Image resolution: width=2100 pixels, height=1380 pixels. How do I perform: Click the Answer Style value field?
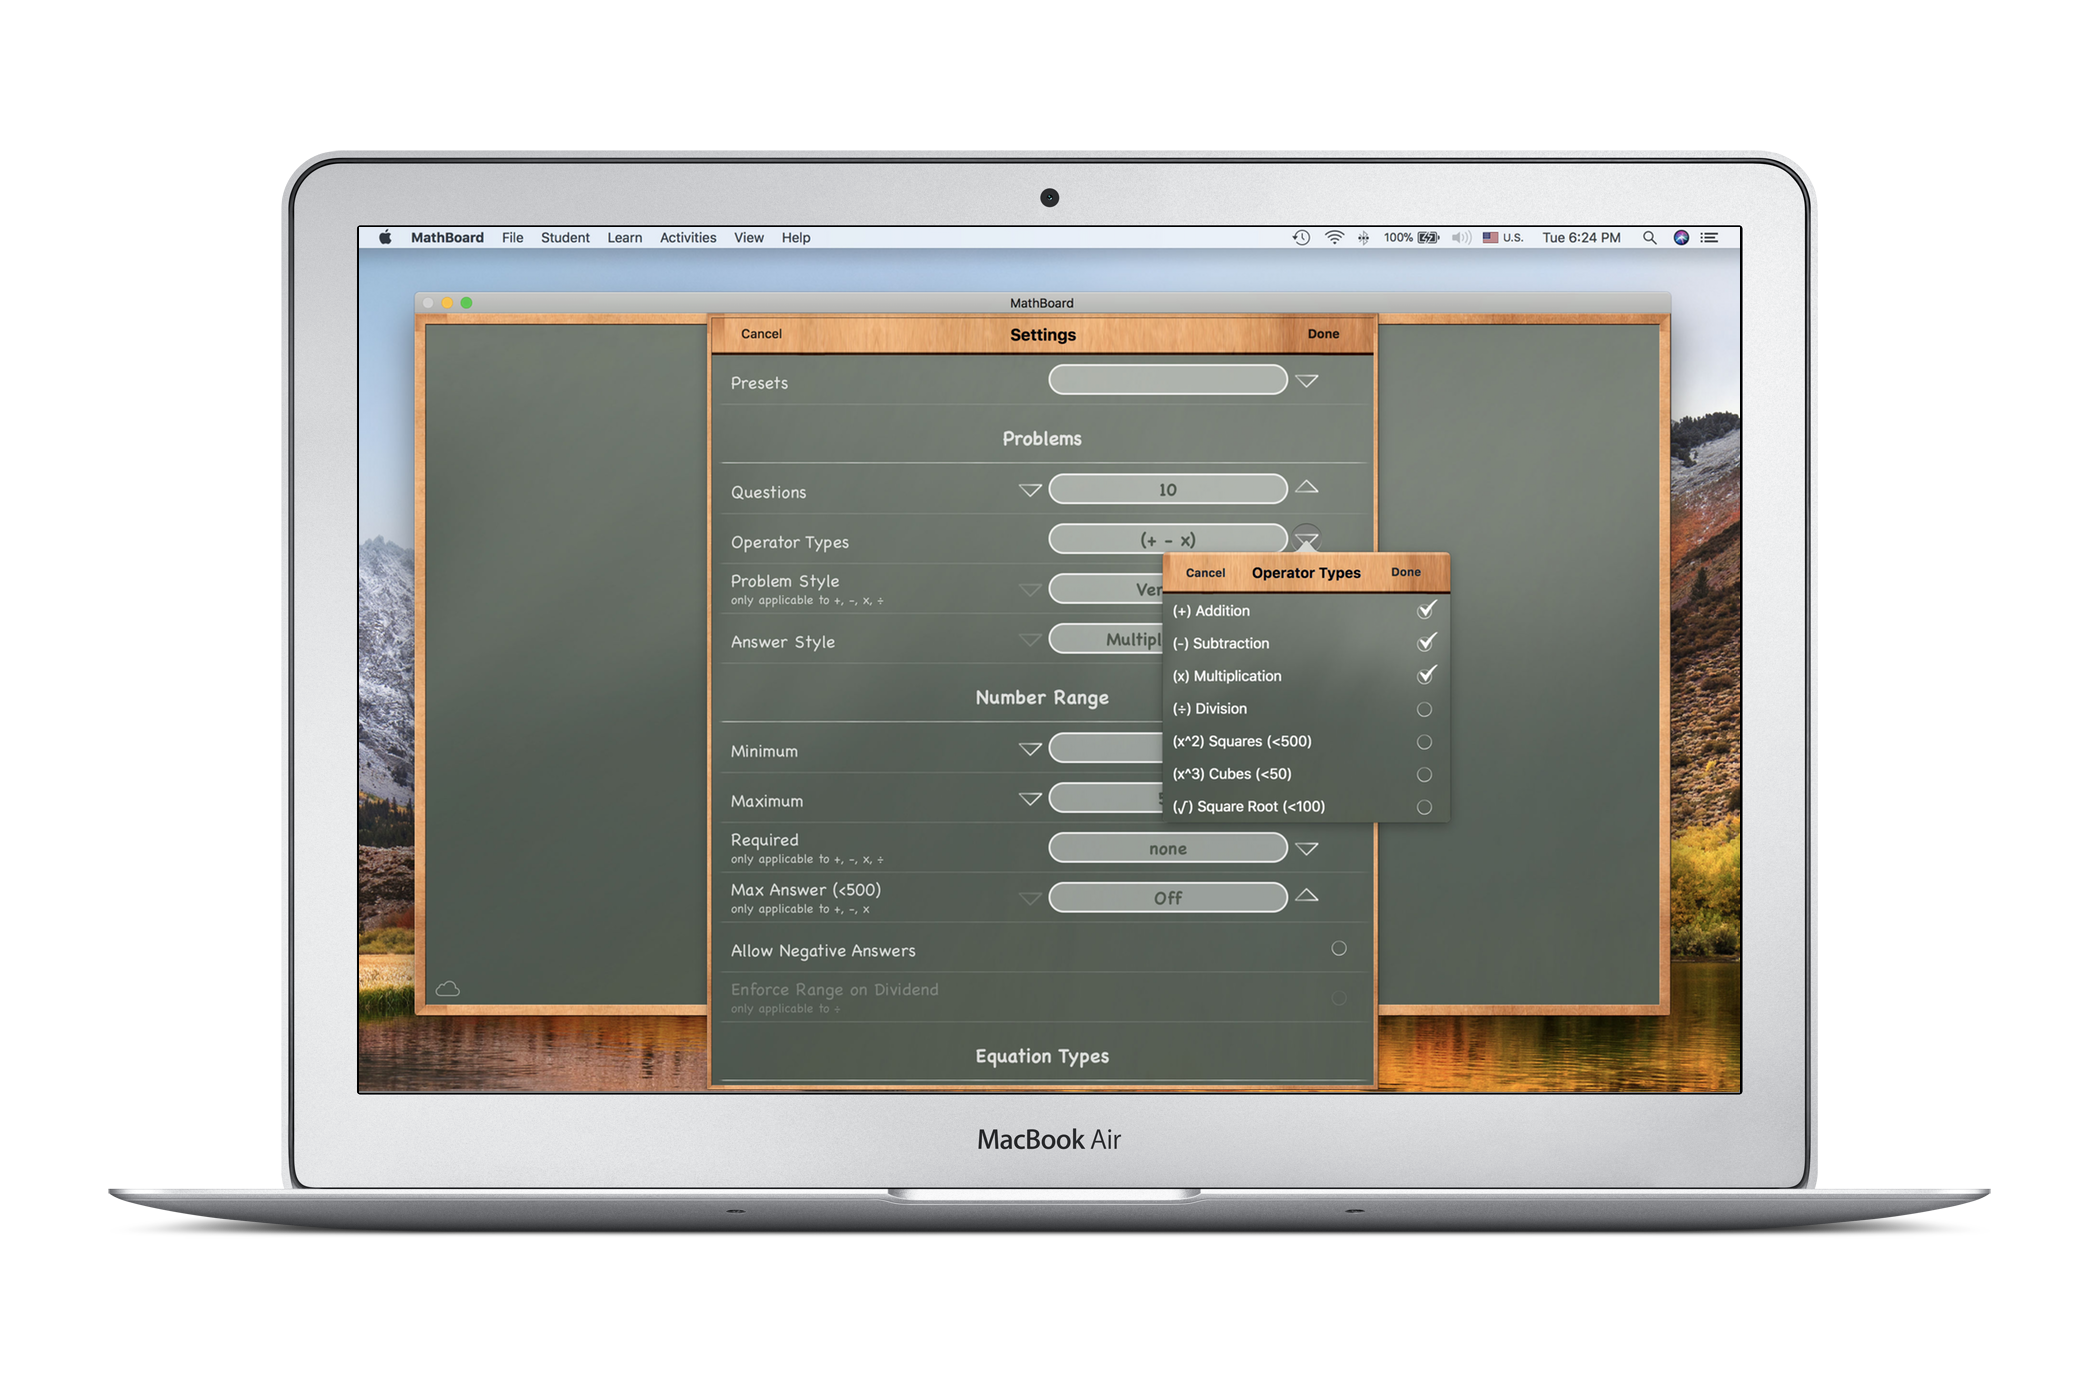click(x=1106, y=639)
